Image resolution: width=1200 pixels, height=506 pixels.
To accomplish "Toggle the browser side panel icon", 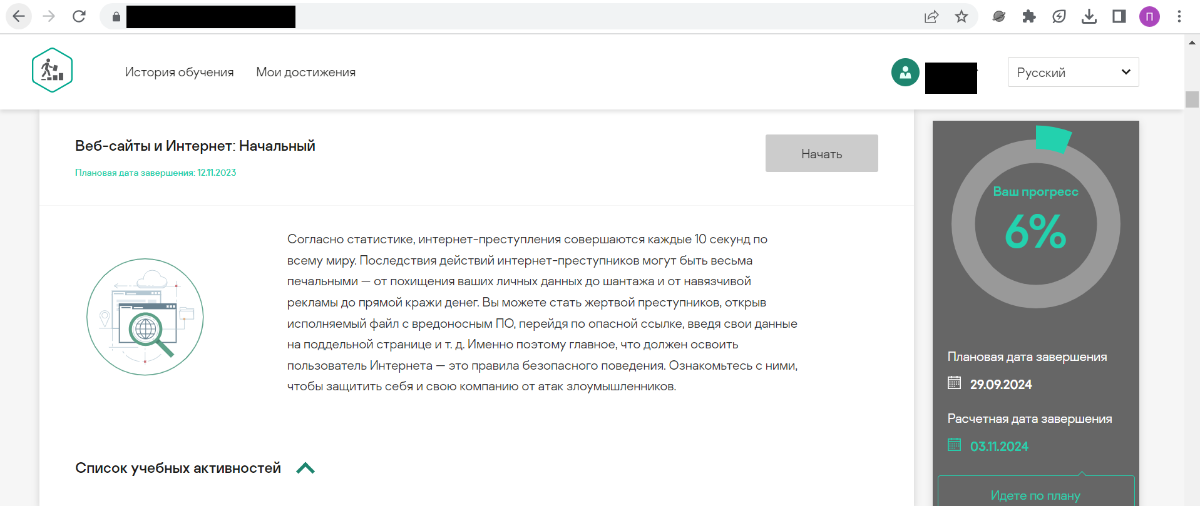I will coord(1119,16).
